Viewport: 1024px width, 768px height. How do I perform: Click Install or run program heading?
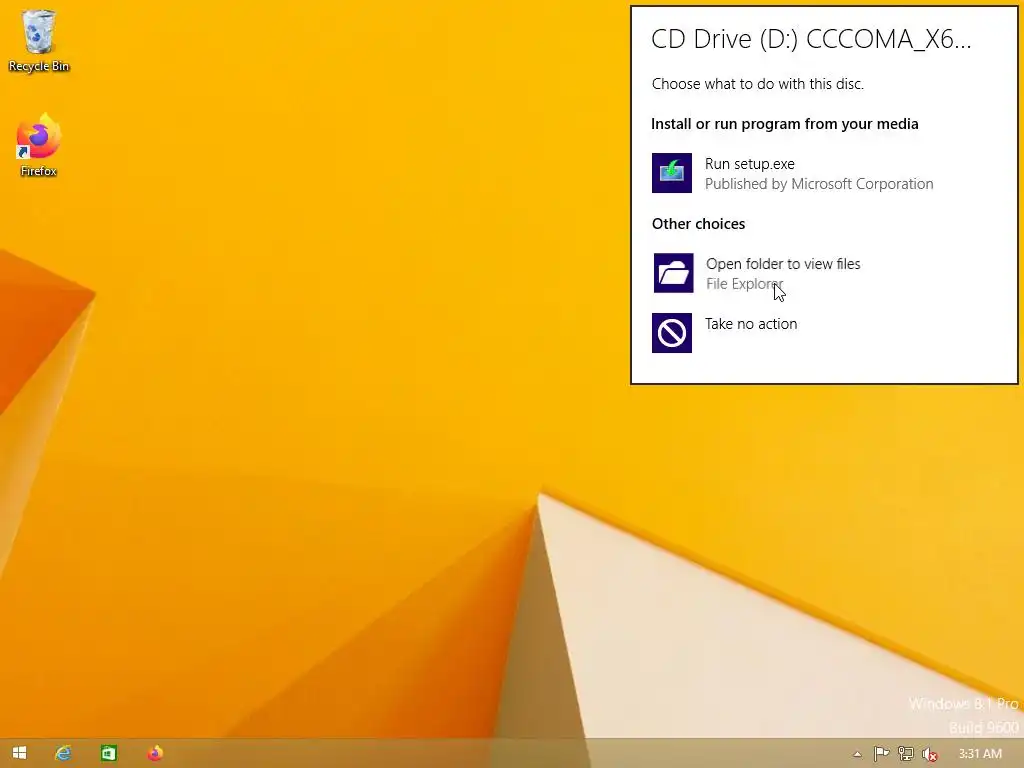point(784,124)
